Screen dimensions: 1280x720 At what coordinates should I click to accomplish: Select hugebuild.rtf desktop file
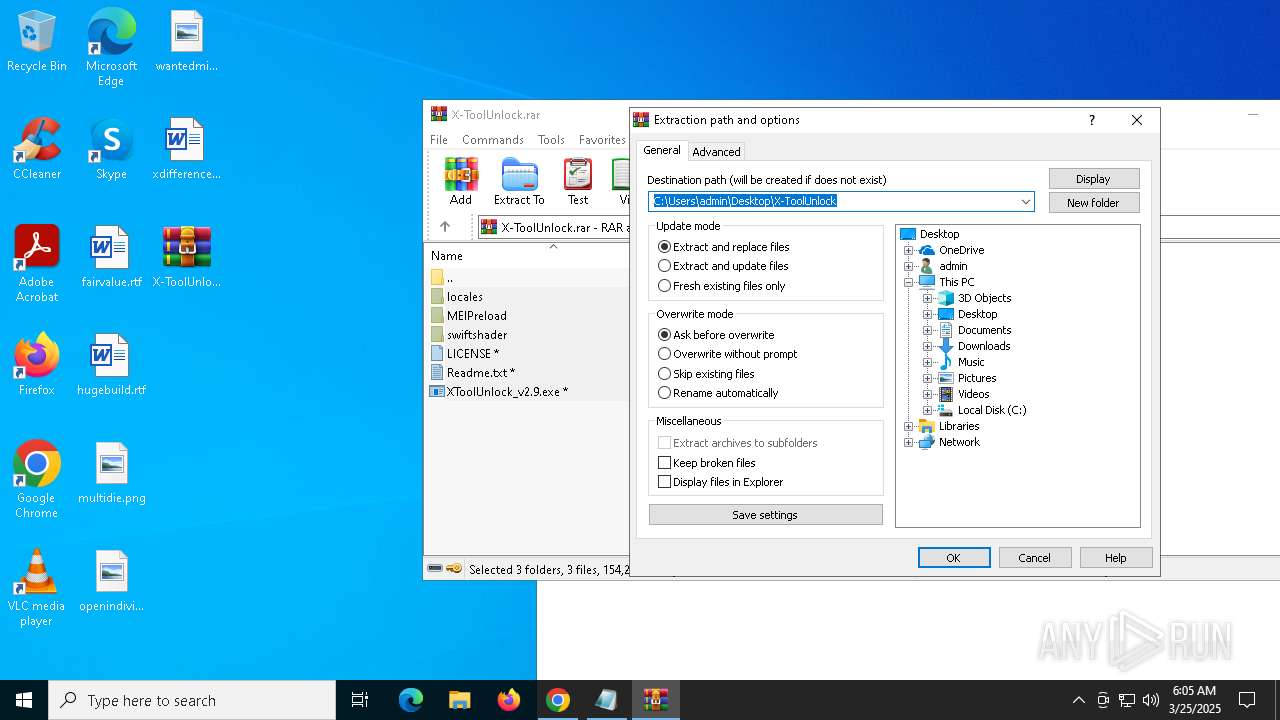[111, 365]
